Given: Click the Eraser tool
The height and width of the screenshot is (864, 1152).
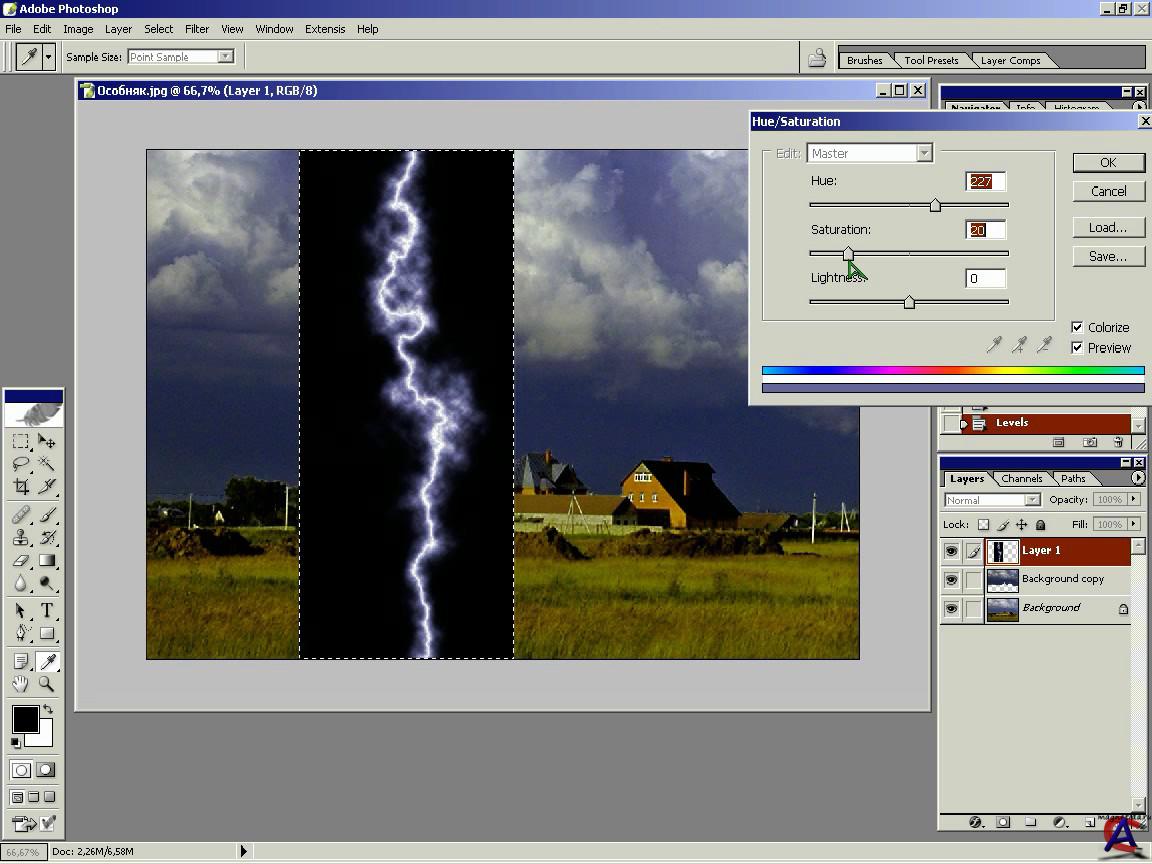Looking at the screenshot, I should (x=20, y=561).
